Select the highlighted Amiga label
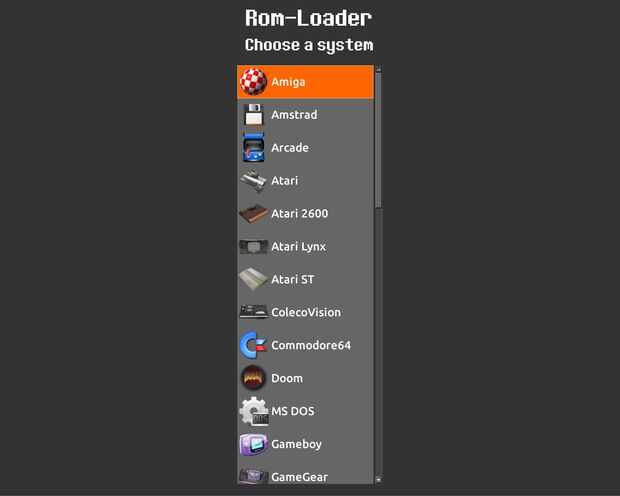Viewport: 620px width, 496px height. 288,82
